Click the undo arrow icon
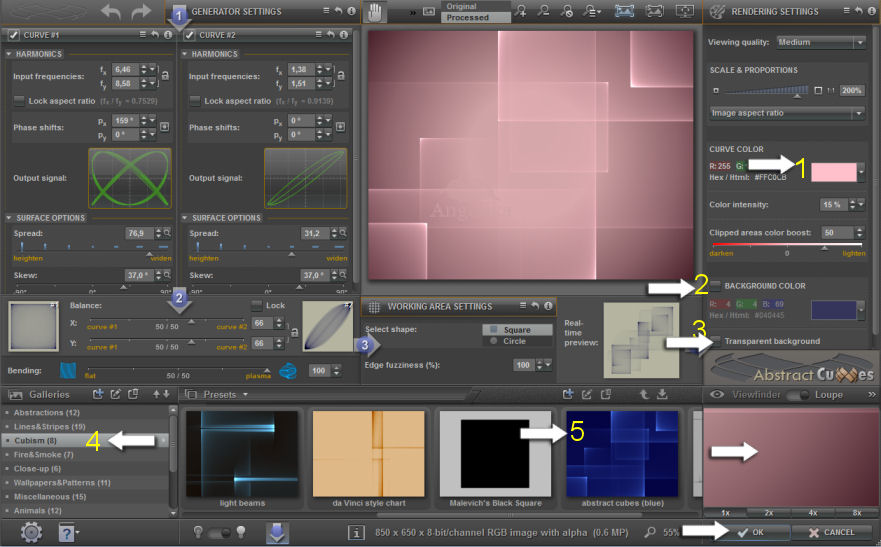Image resolution: width=881 pixels, height=547 pixels. pos(110,12)
